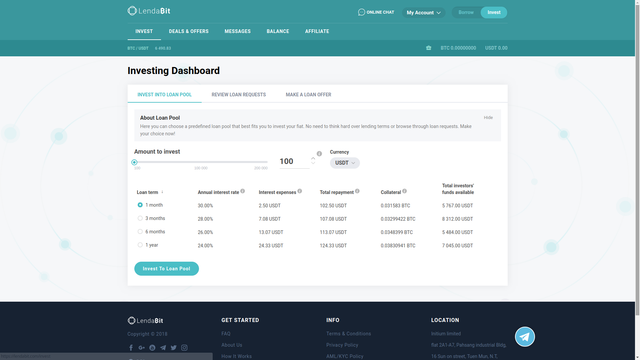Screen dimensions: 640x360
Task: Switch to Invest mode toggle
Action: coord(494,12)
